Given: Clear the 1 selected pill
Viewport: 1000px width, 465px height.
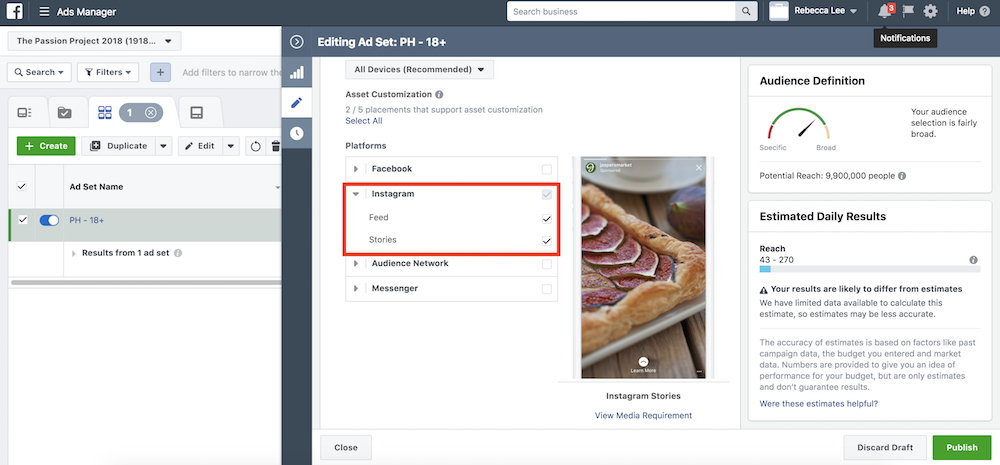Looking at the screenshot, I should coord(151,113).
